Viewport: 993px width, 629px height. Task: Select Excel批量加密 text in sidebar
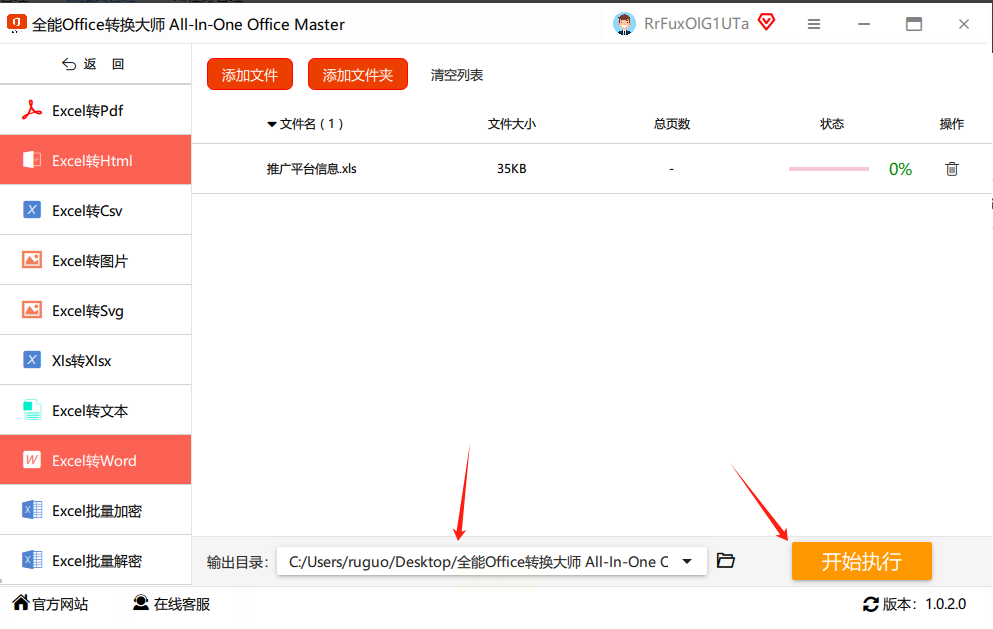97,511
